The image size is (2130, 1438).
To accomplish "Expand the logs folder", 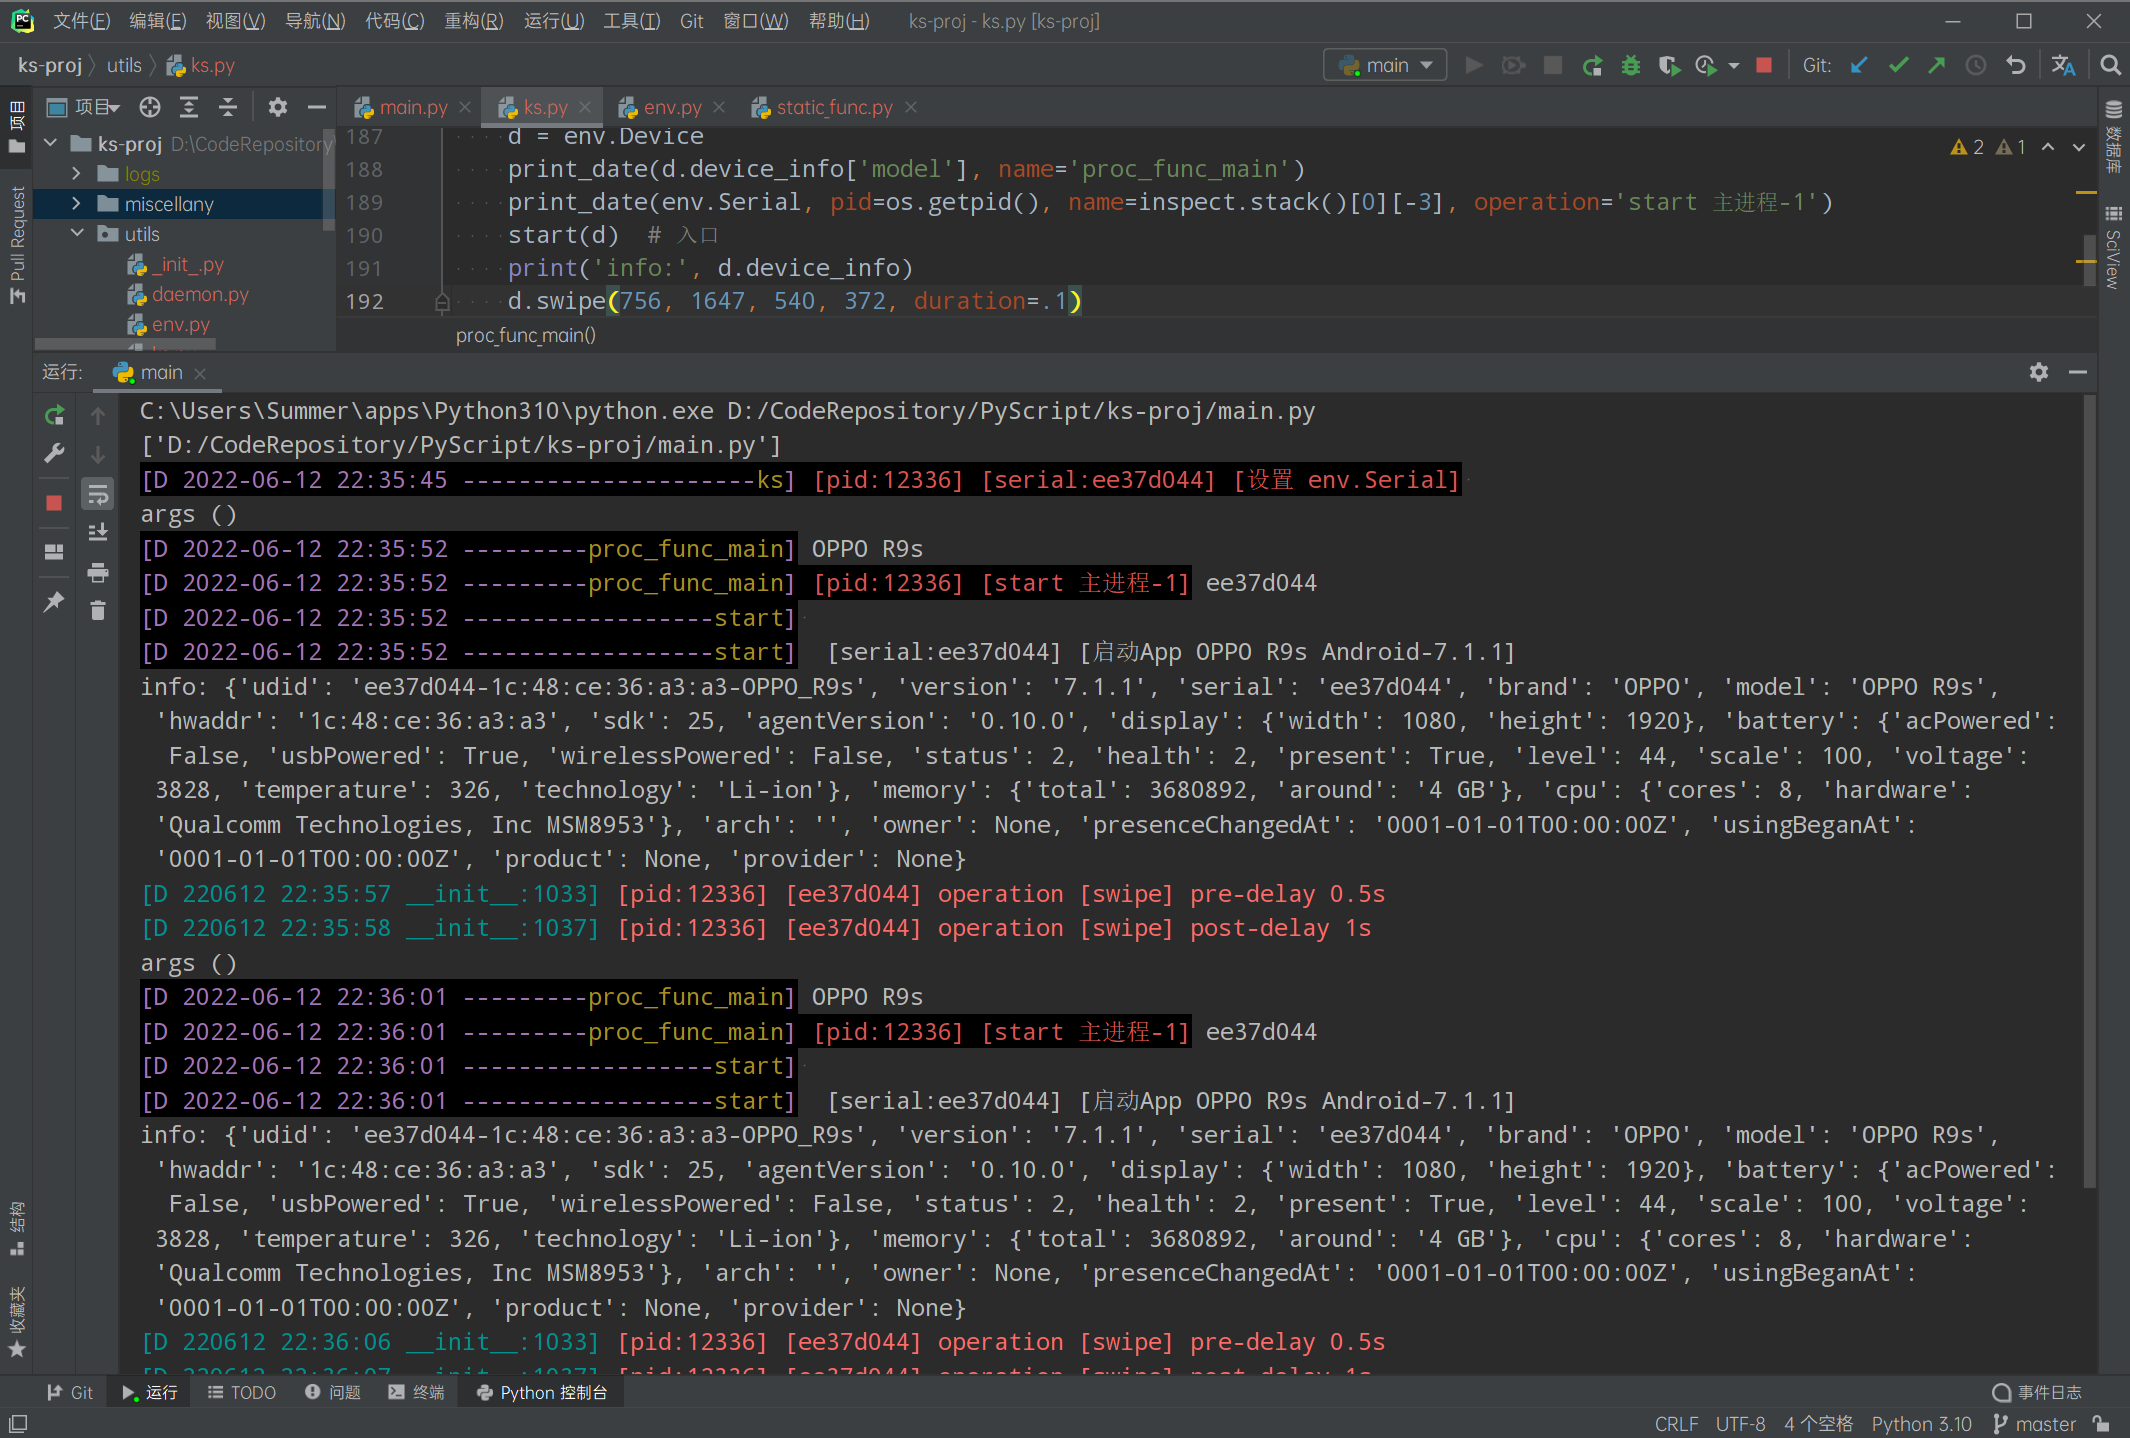I will coord(76,173).
